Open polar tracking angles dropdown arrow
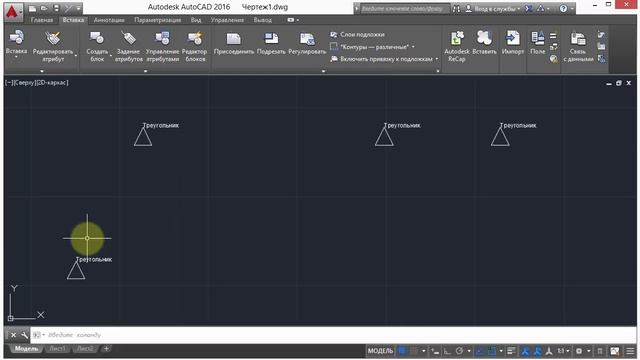Viewport: 640px width, 360px height. point(469,351)
